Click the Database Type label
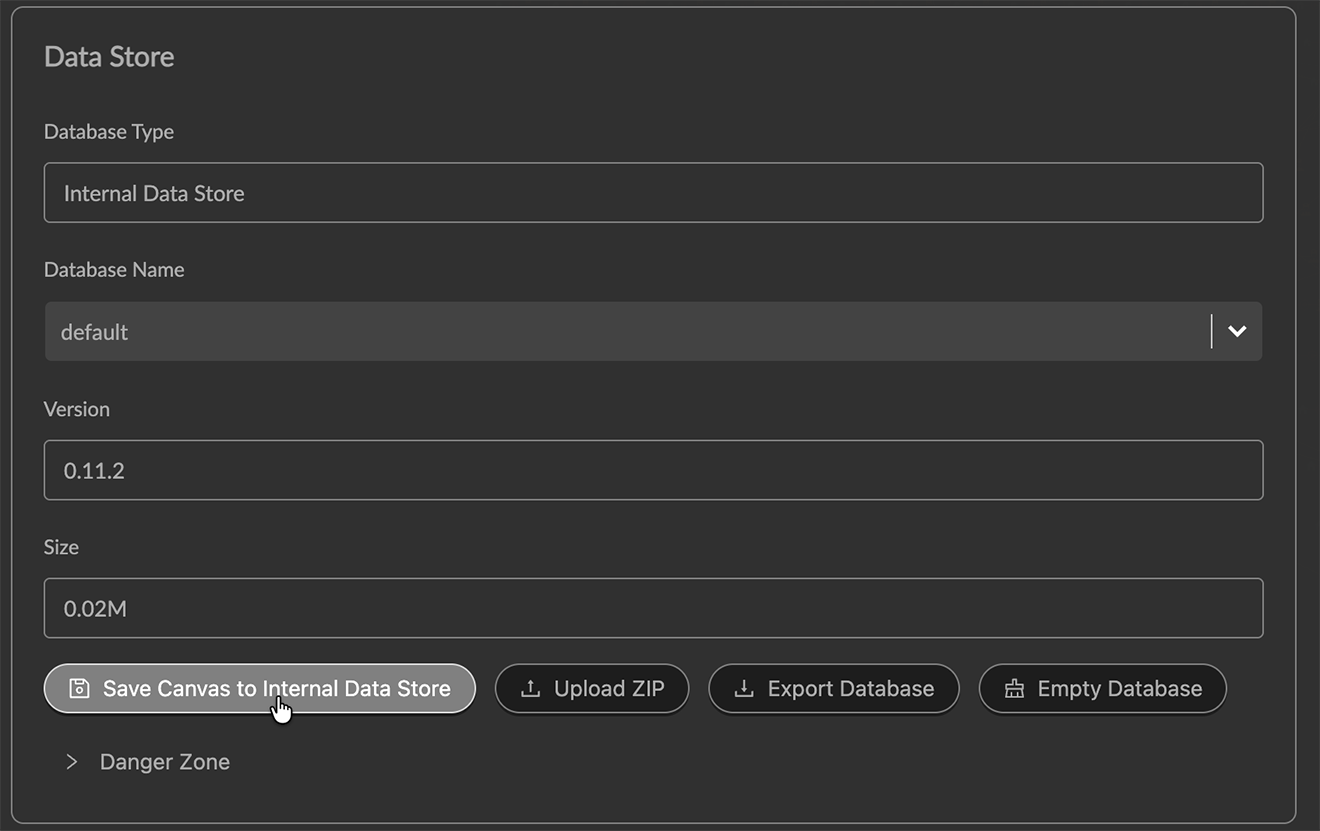Screen dimensions: 1320x831 109,132
